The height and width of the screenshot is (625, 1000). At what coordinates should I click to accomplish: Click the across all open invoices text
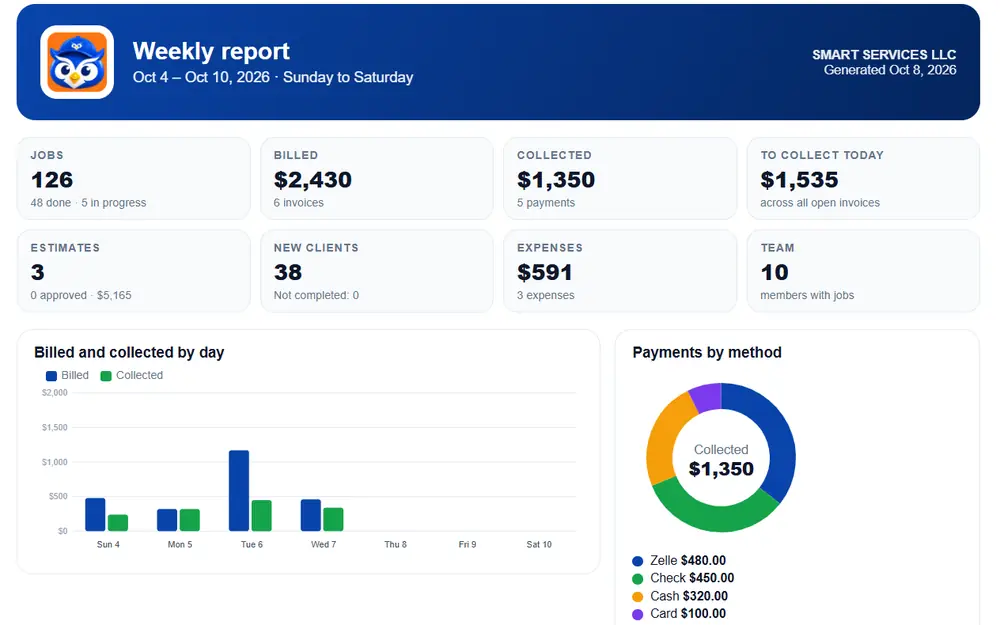pyautogui.click(x=820, y=203)
